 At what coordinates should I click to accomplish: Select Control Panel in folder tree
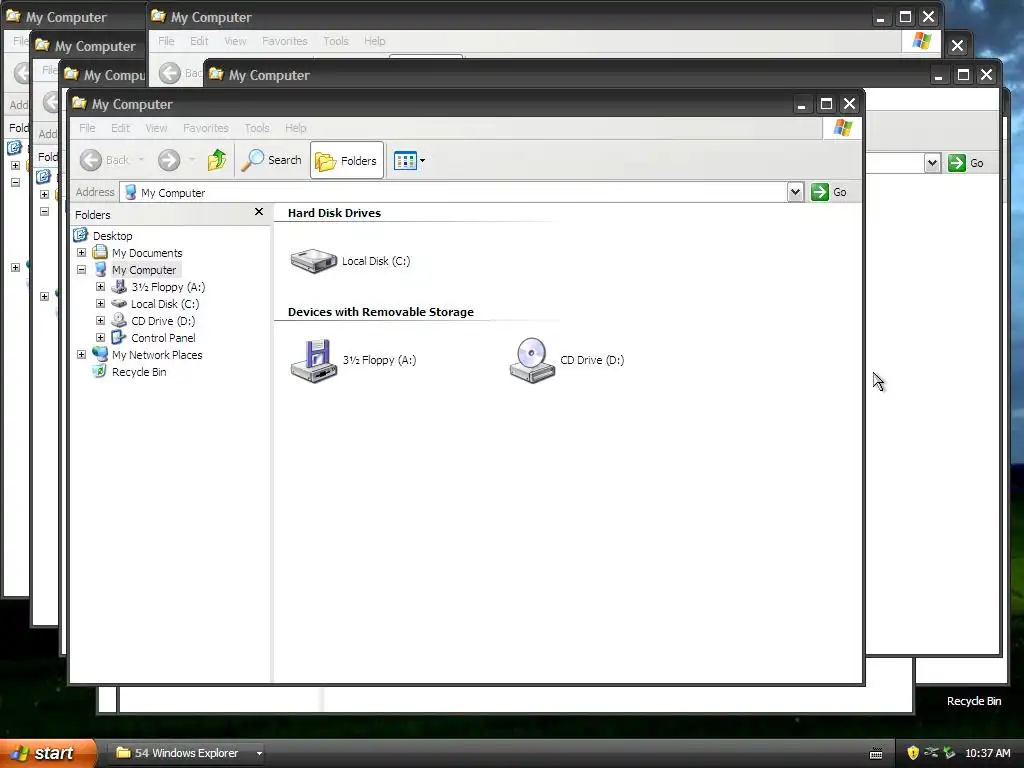[163, 338]
